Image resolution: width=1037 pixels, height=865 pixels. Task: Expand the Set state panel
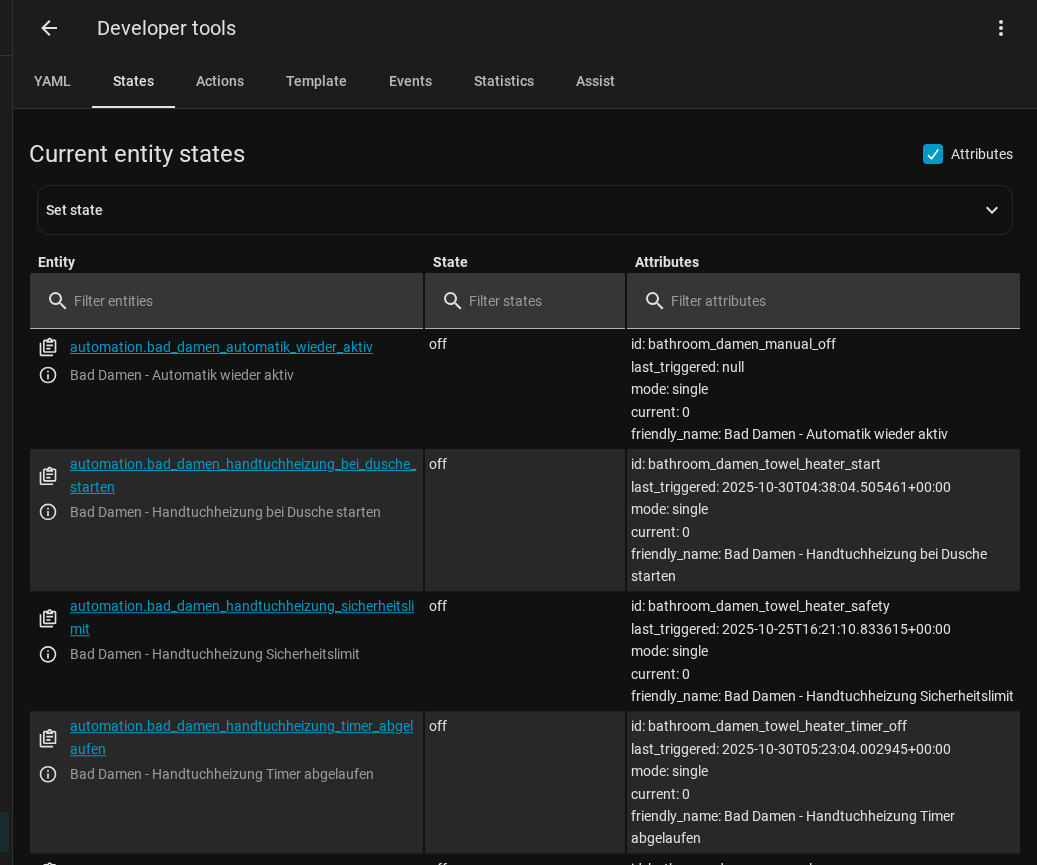[524, 210]
